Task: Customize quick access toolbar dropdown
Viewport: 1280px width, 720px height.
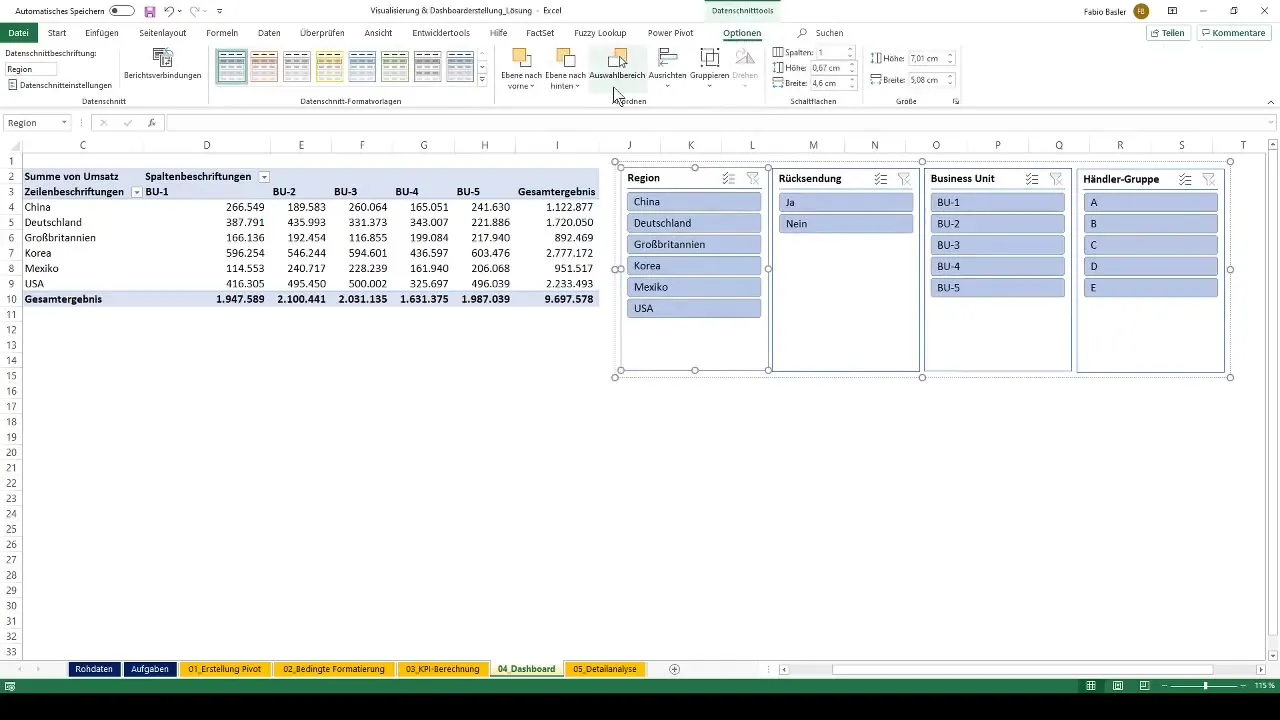Action: 219,11
